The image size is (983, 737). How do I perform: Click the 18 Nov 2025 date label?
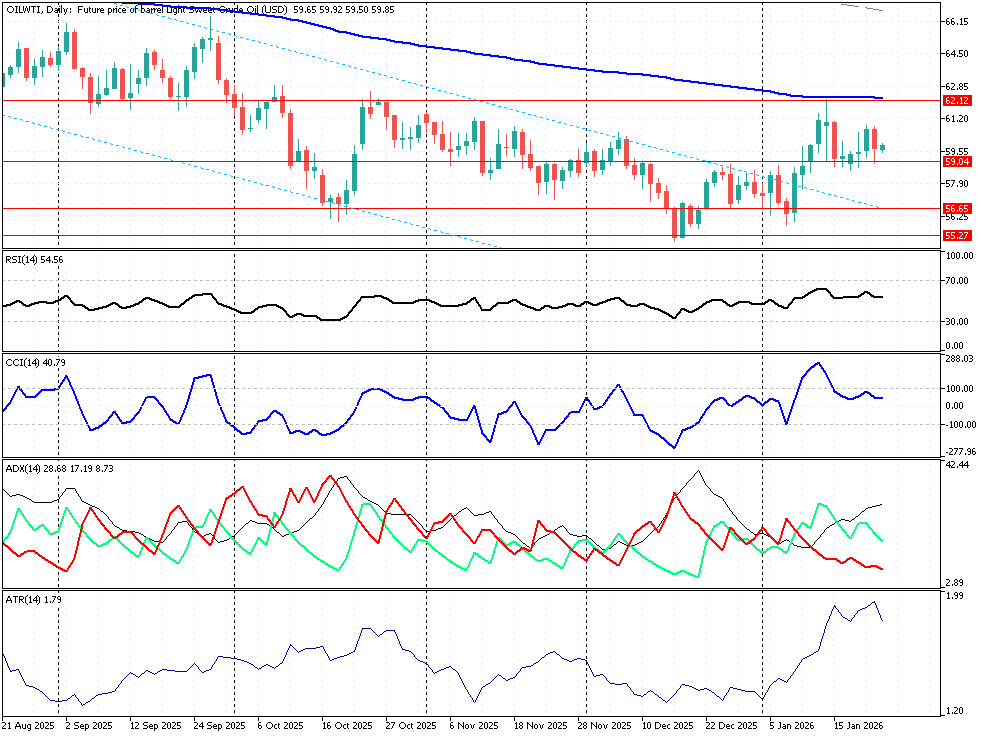[x=538, y=724]
